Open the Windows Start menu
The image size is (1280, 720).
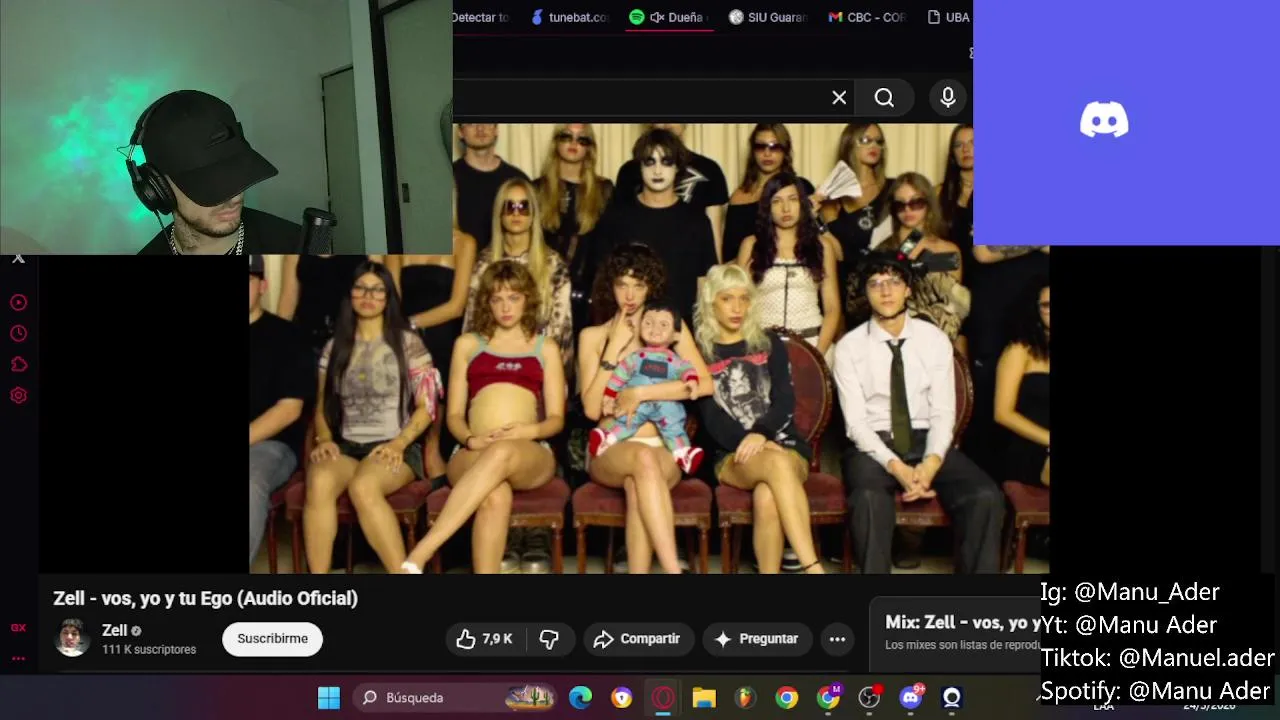329,697
